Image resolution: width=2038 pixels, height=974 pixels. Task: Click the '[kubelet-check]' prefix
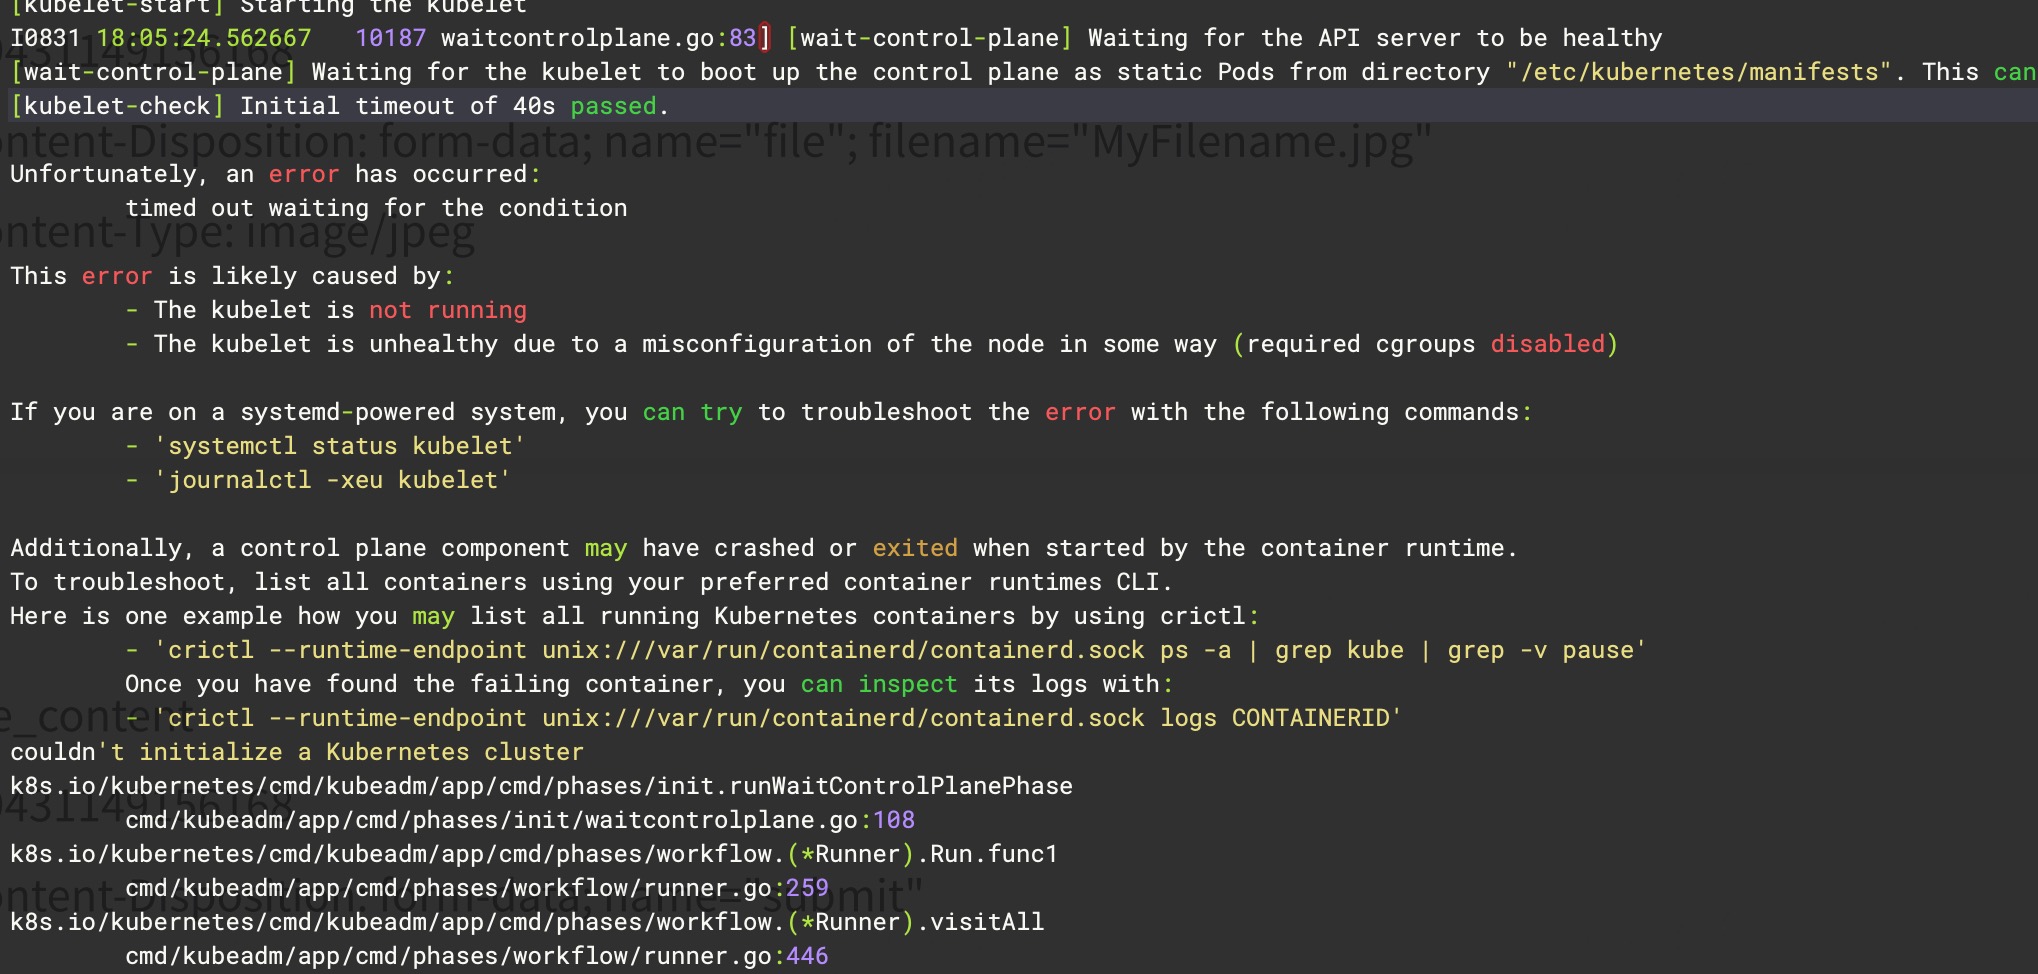118,106
